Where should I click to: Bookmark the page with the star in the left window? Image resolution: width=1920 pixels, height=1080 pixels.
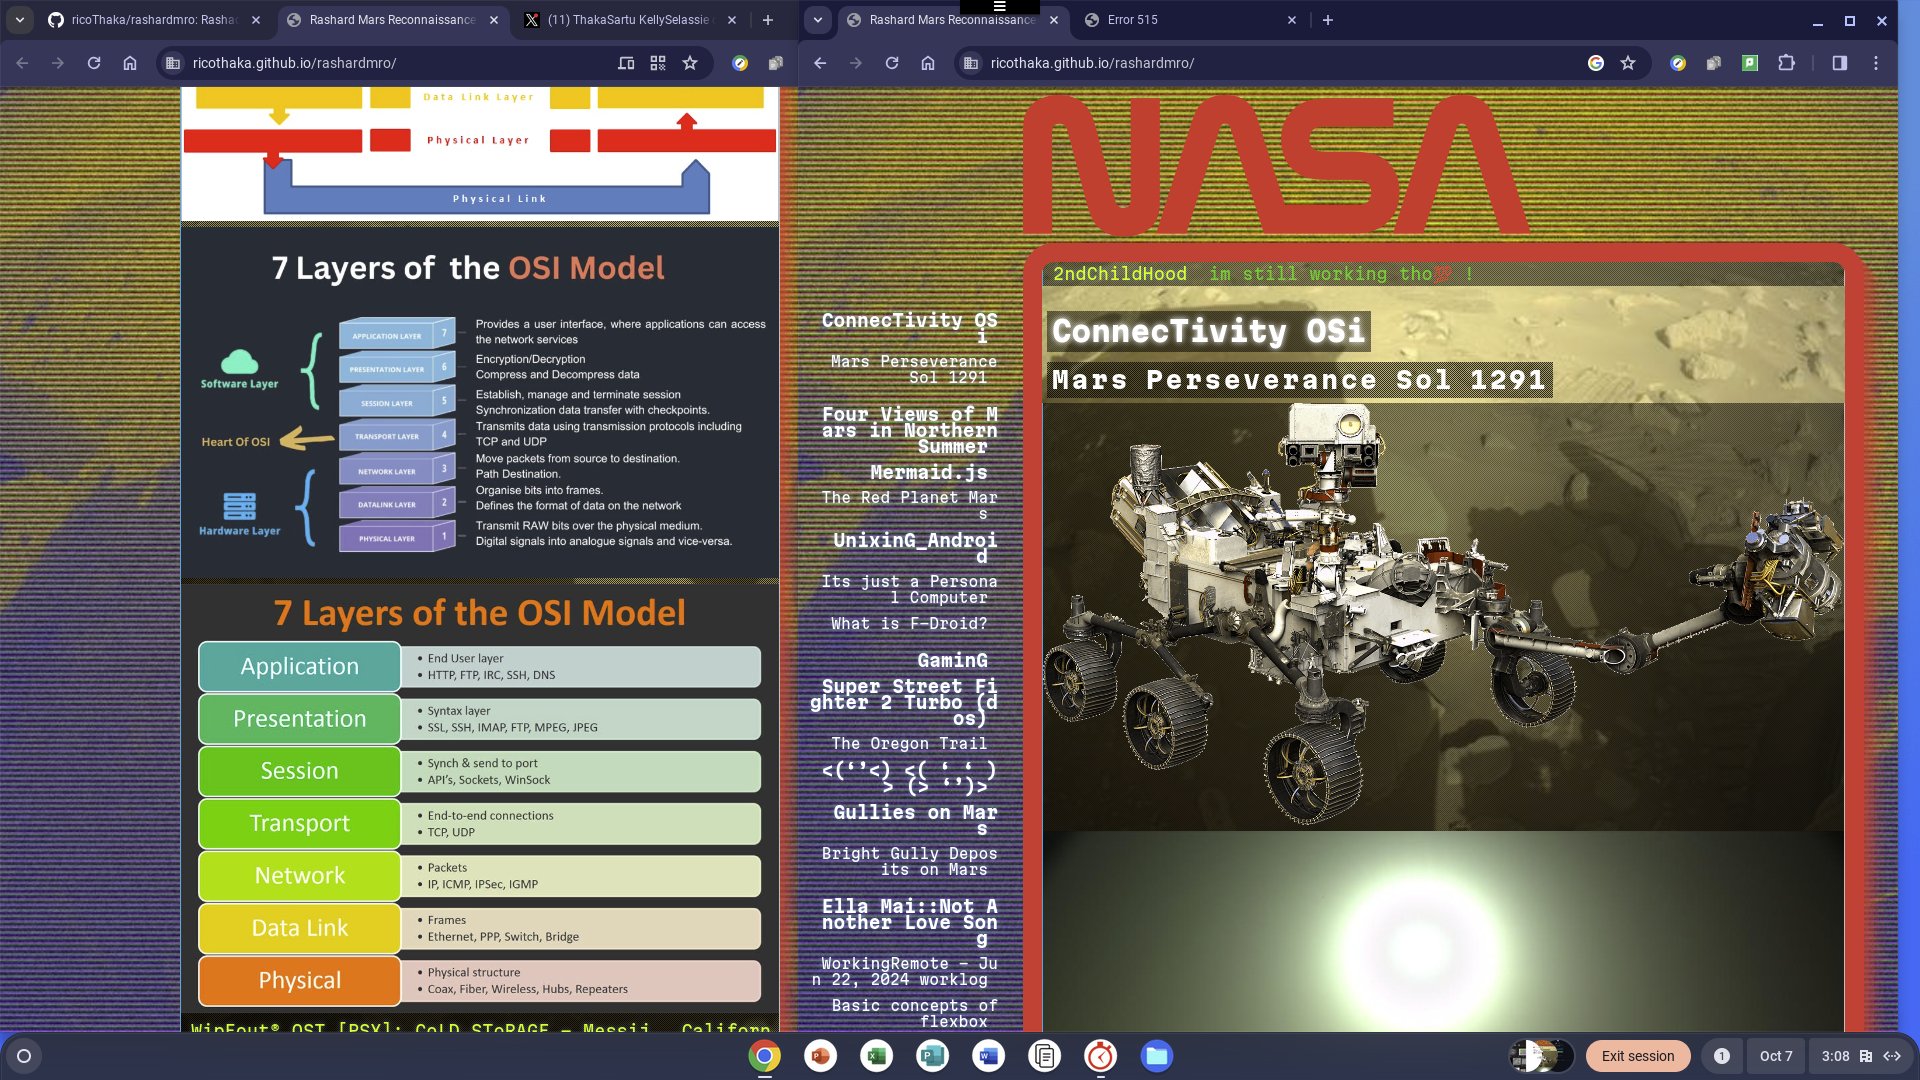click(x=690, y=63)
